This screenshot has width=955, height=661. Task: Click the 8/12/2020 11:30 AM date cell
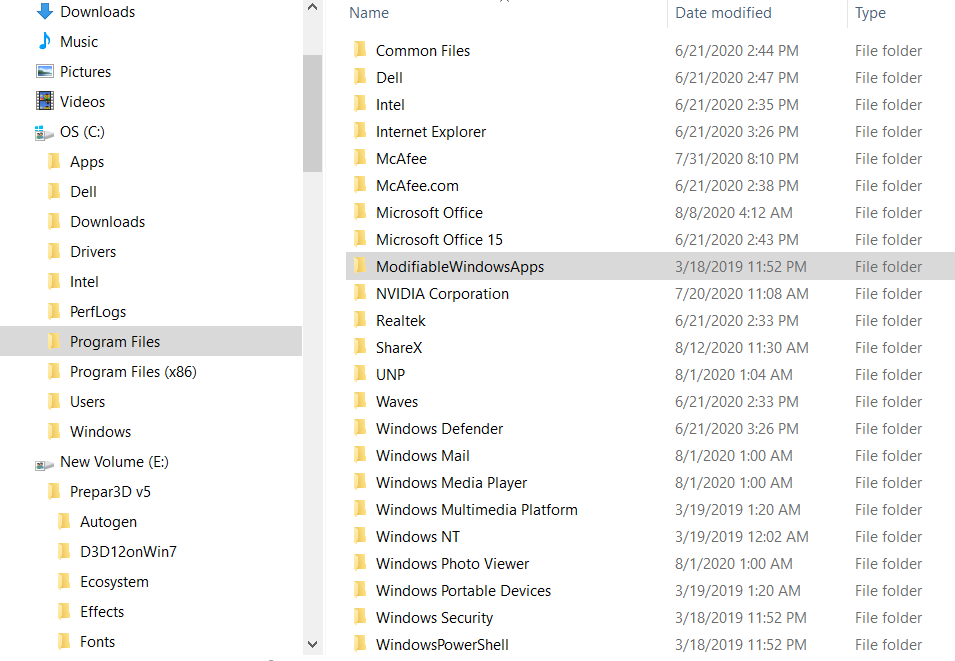pyautogui.click(x=741, y=348)
